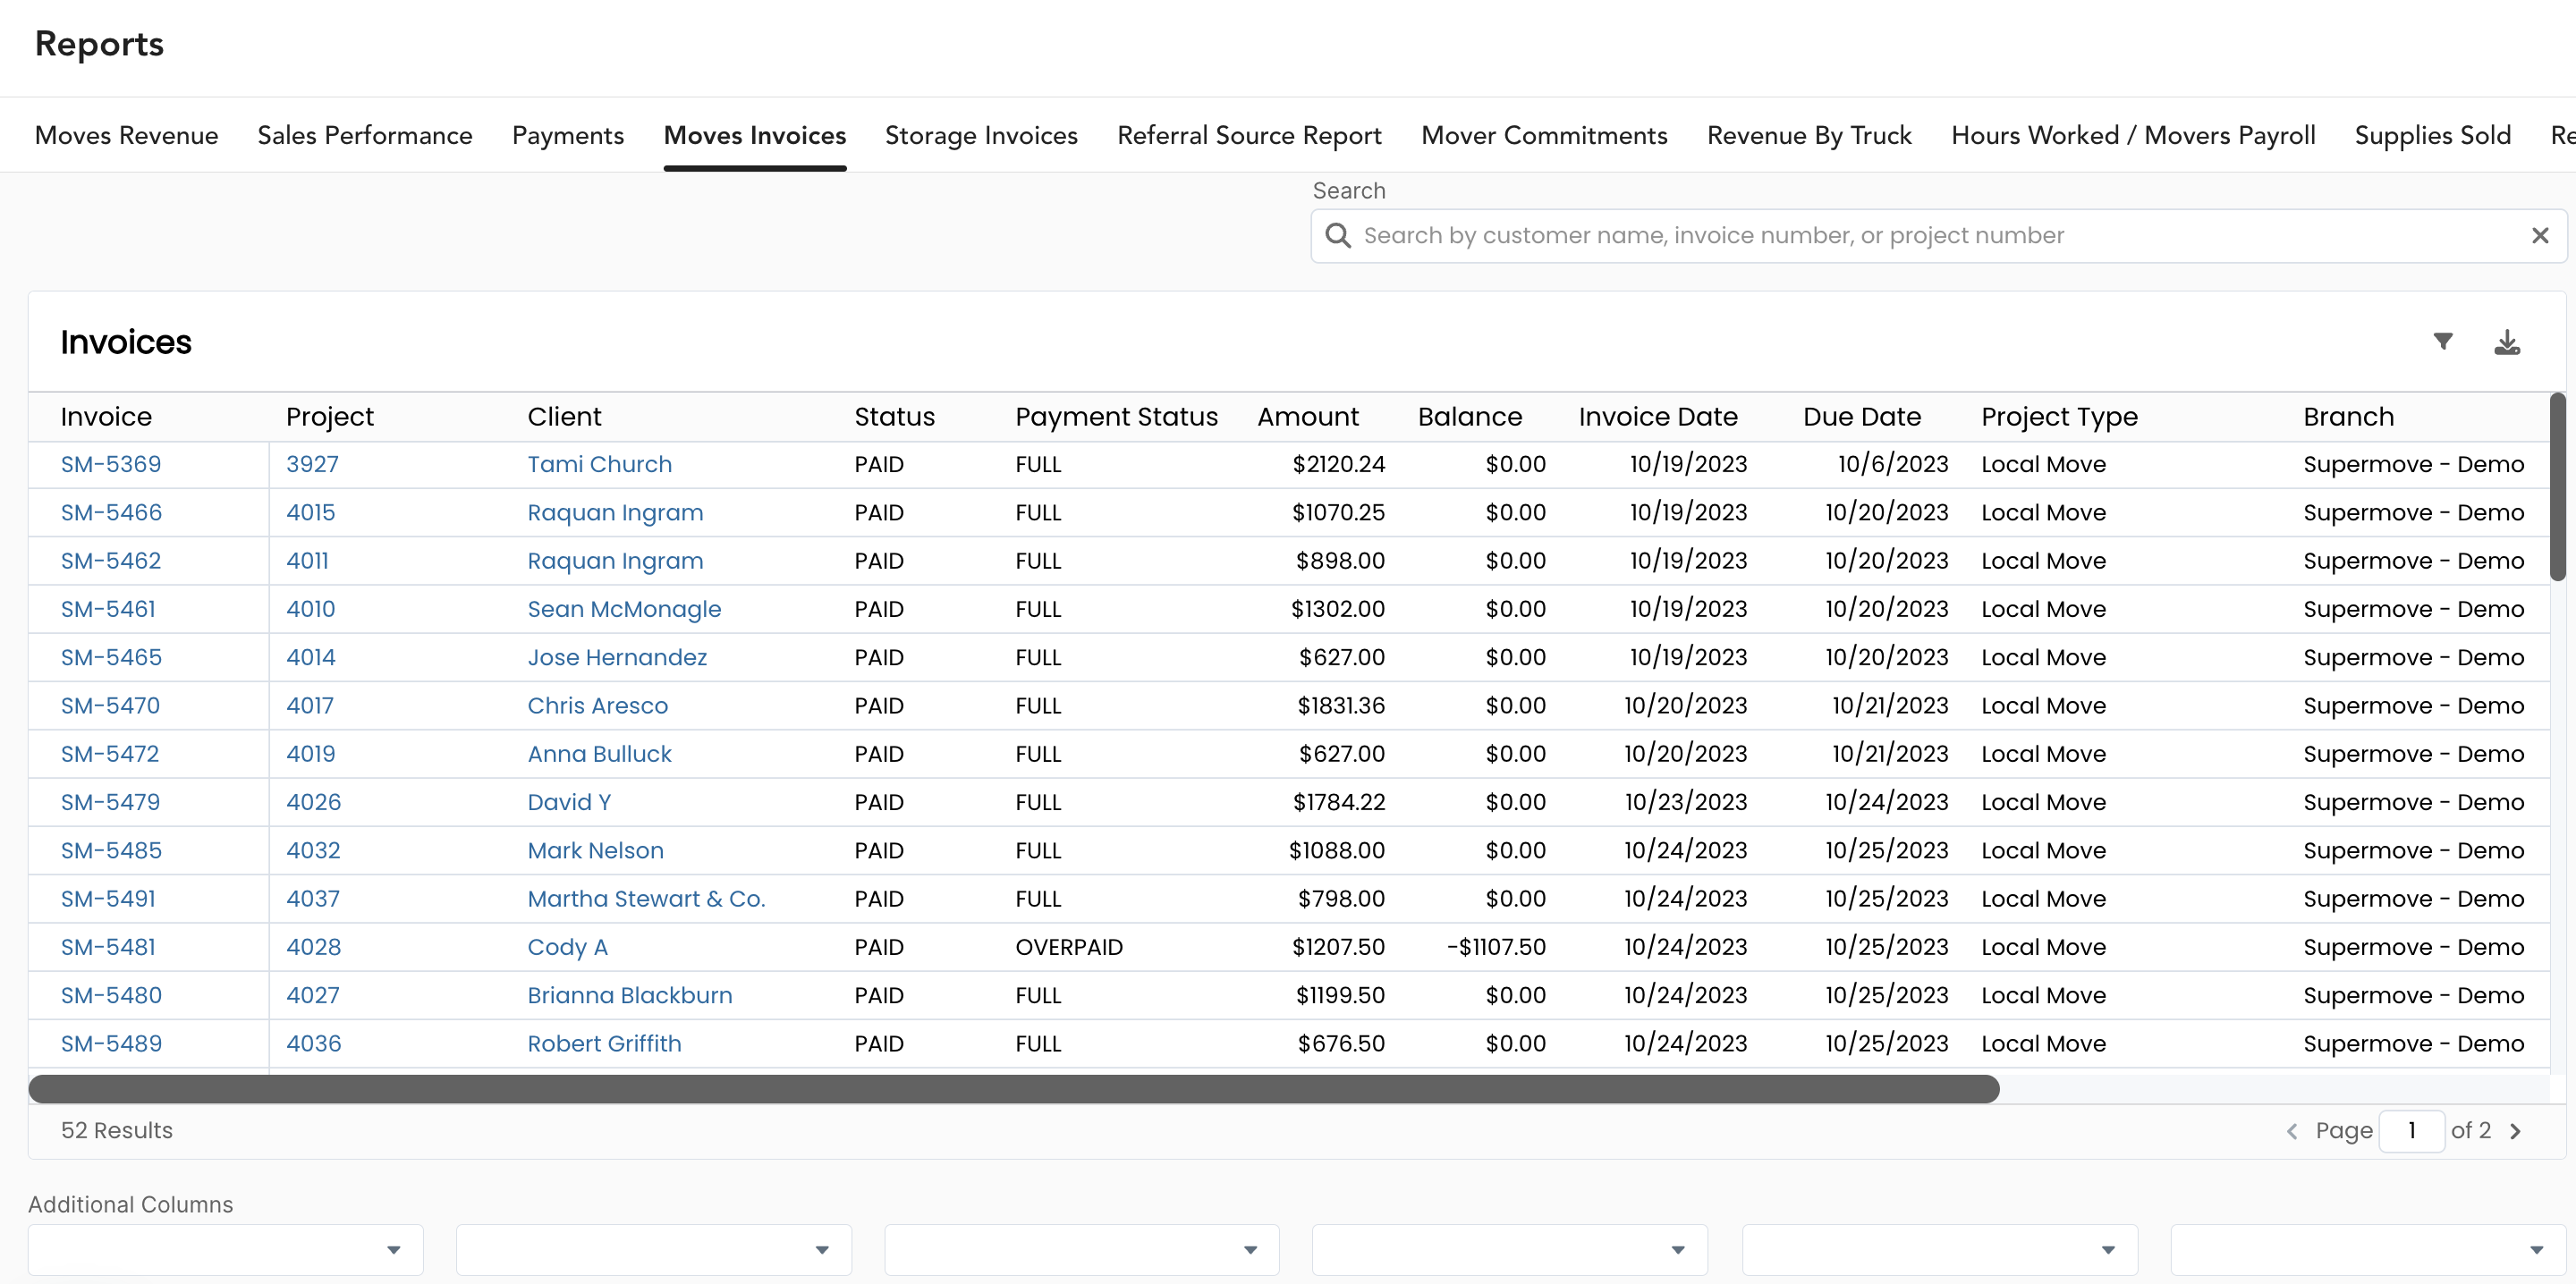This screenshot has height=1284, width=2576.
Task: Select the Supplies Sold tab
Action: coord(2432,135)
